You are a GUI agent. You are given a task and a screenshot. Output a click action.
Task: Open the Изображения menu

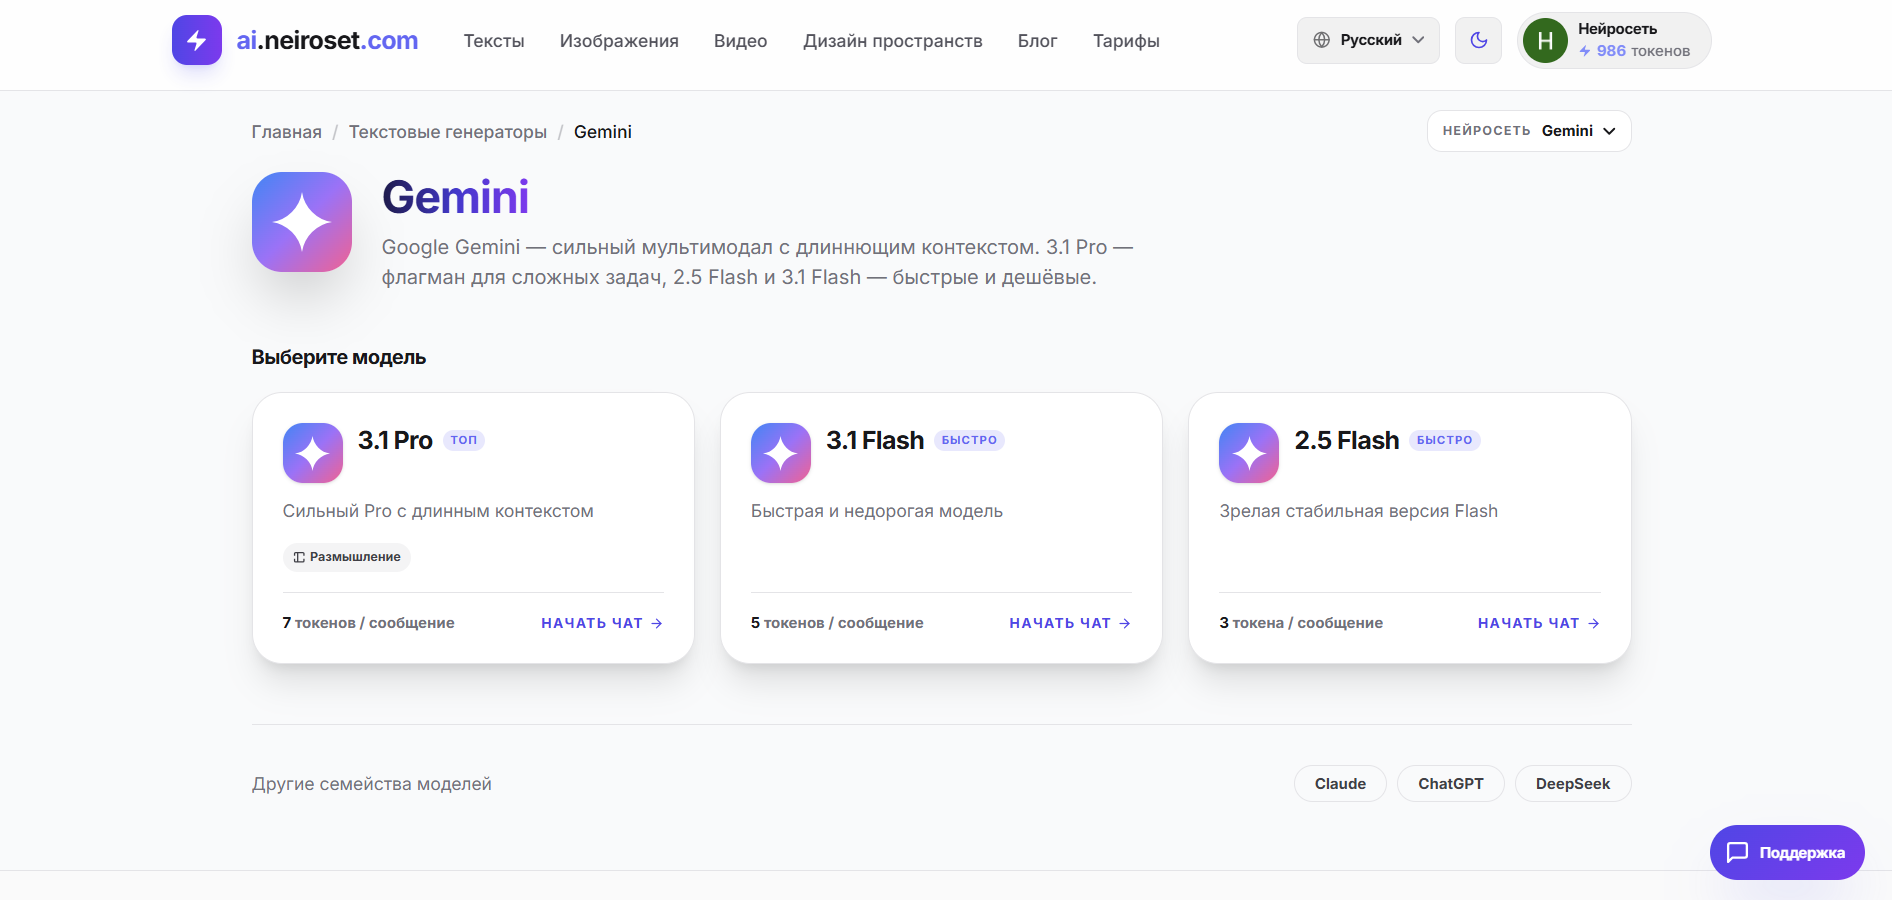click(619, 41)
